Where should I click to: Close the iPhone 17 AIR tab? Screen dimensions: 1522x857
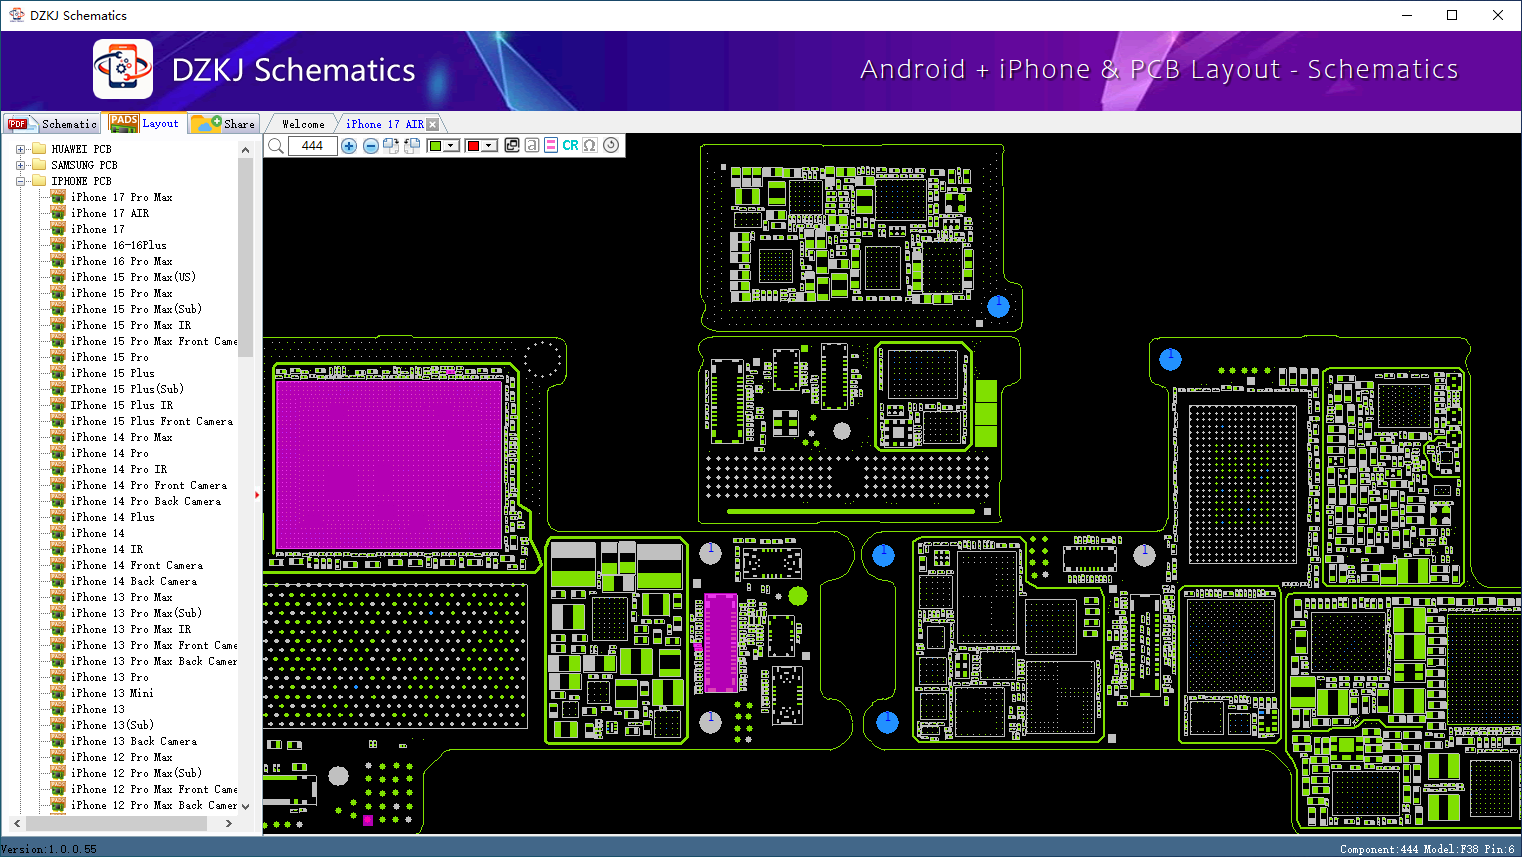click(433, 124)
